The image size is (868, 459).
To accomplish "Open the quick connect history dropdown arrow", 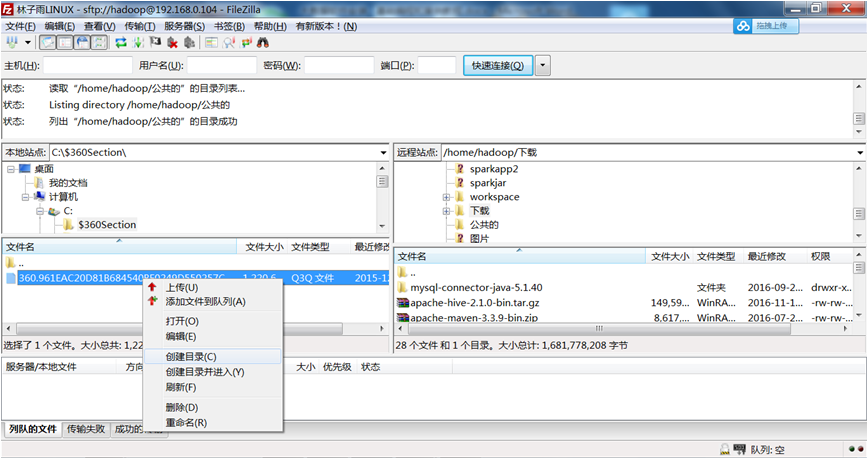I will (x=543, y=66).
